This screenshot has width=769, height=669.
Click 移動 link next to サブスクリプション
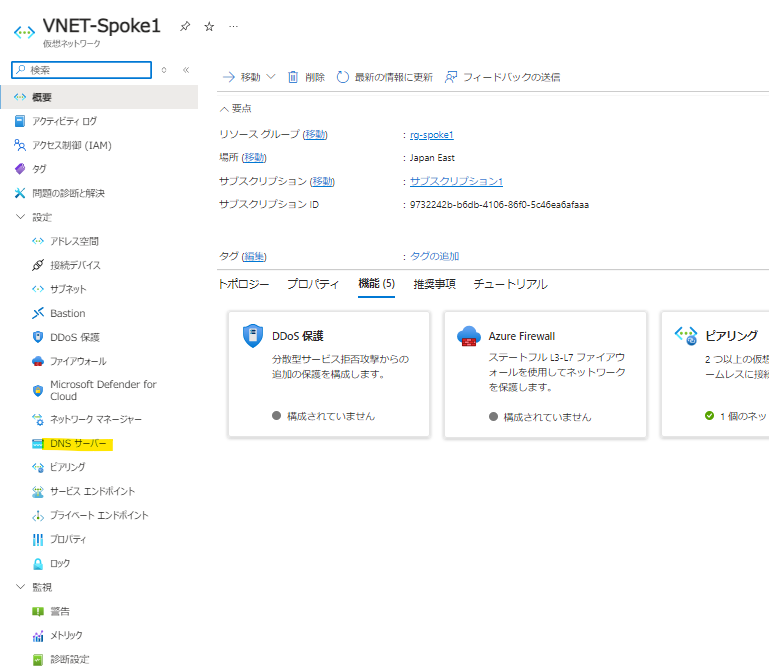pos(322,181)
